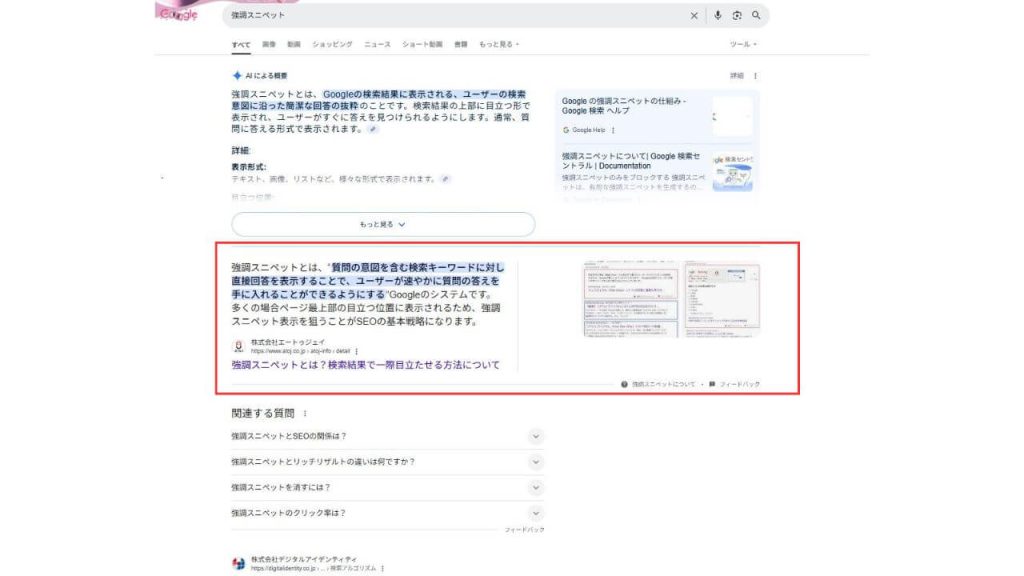Expand AI overview with もっと見る button

tap(383, 224)
